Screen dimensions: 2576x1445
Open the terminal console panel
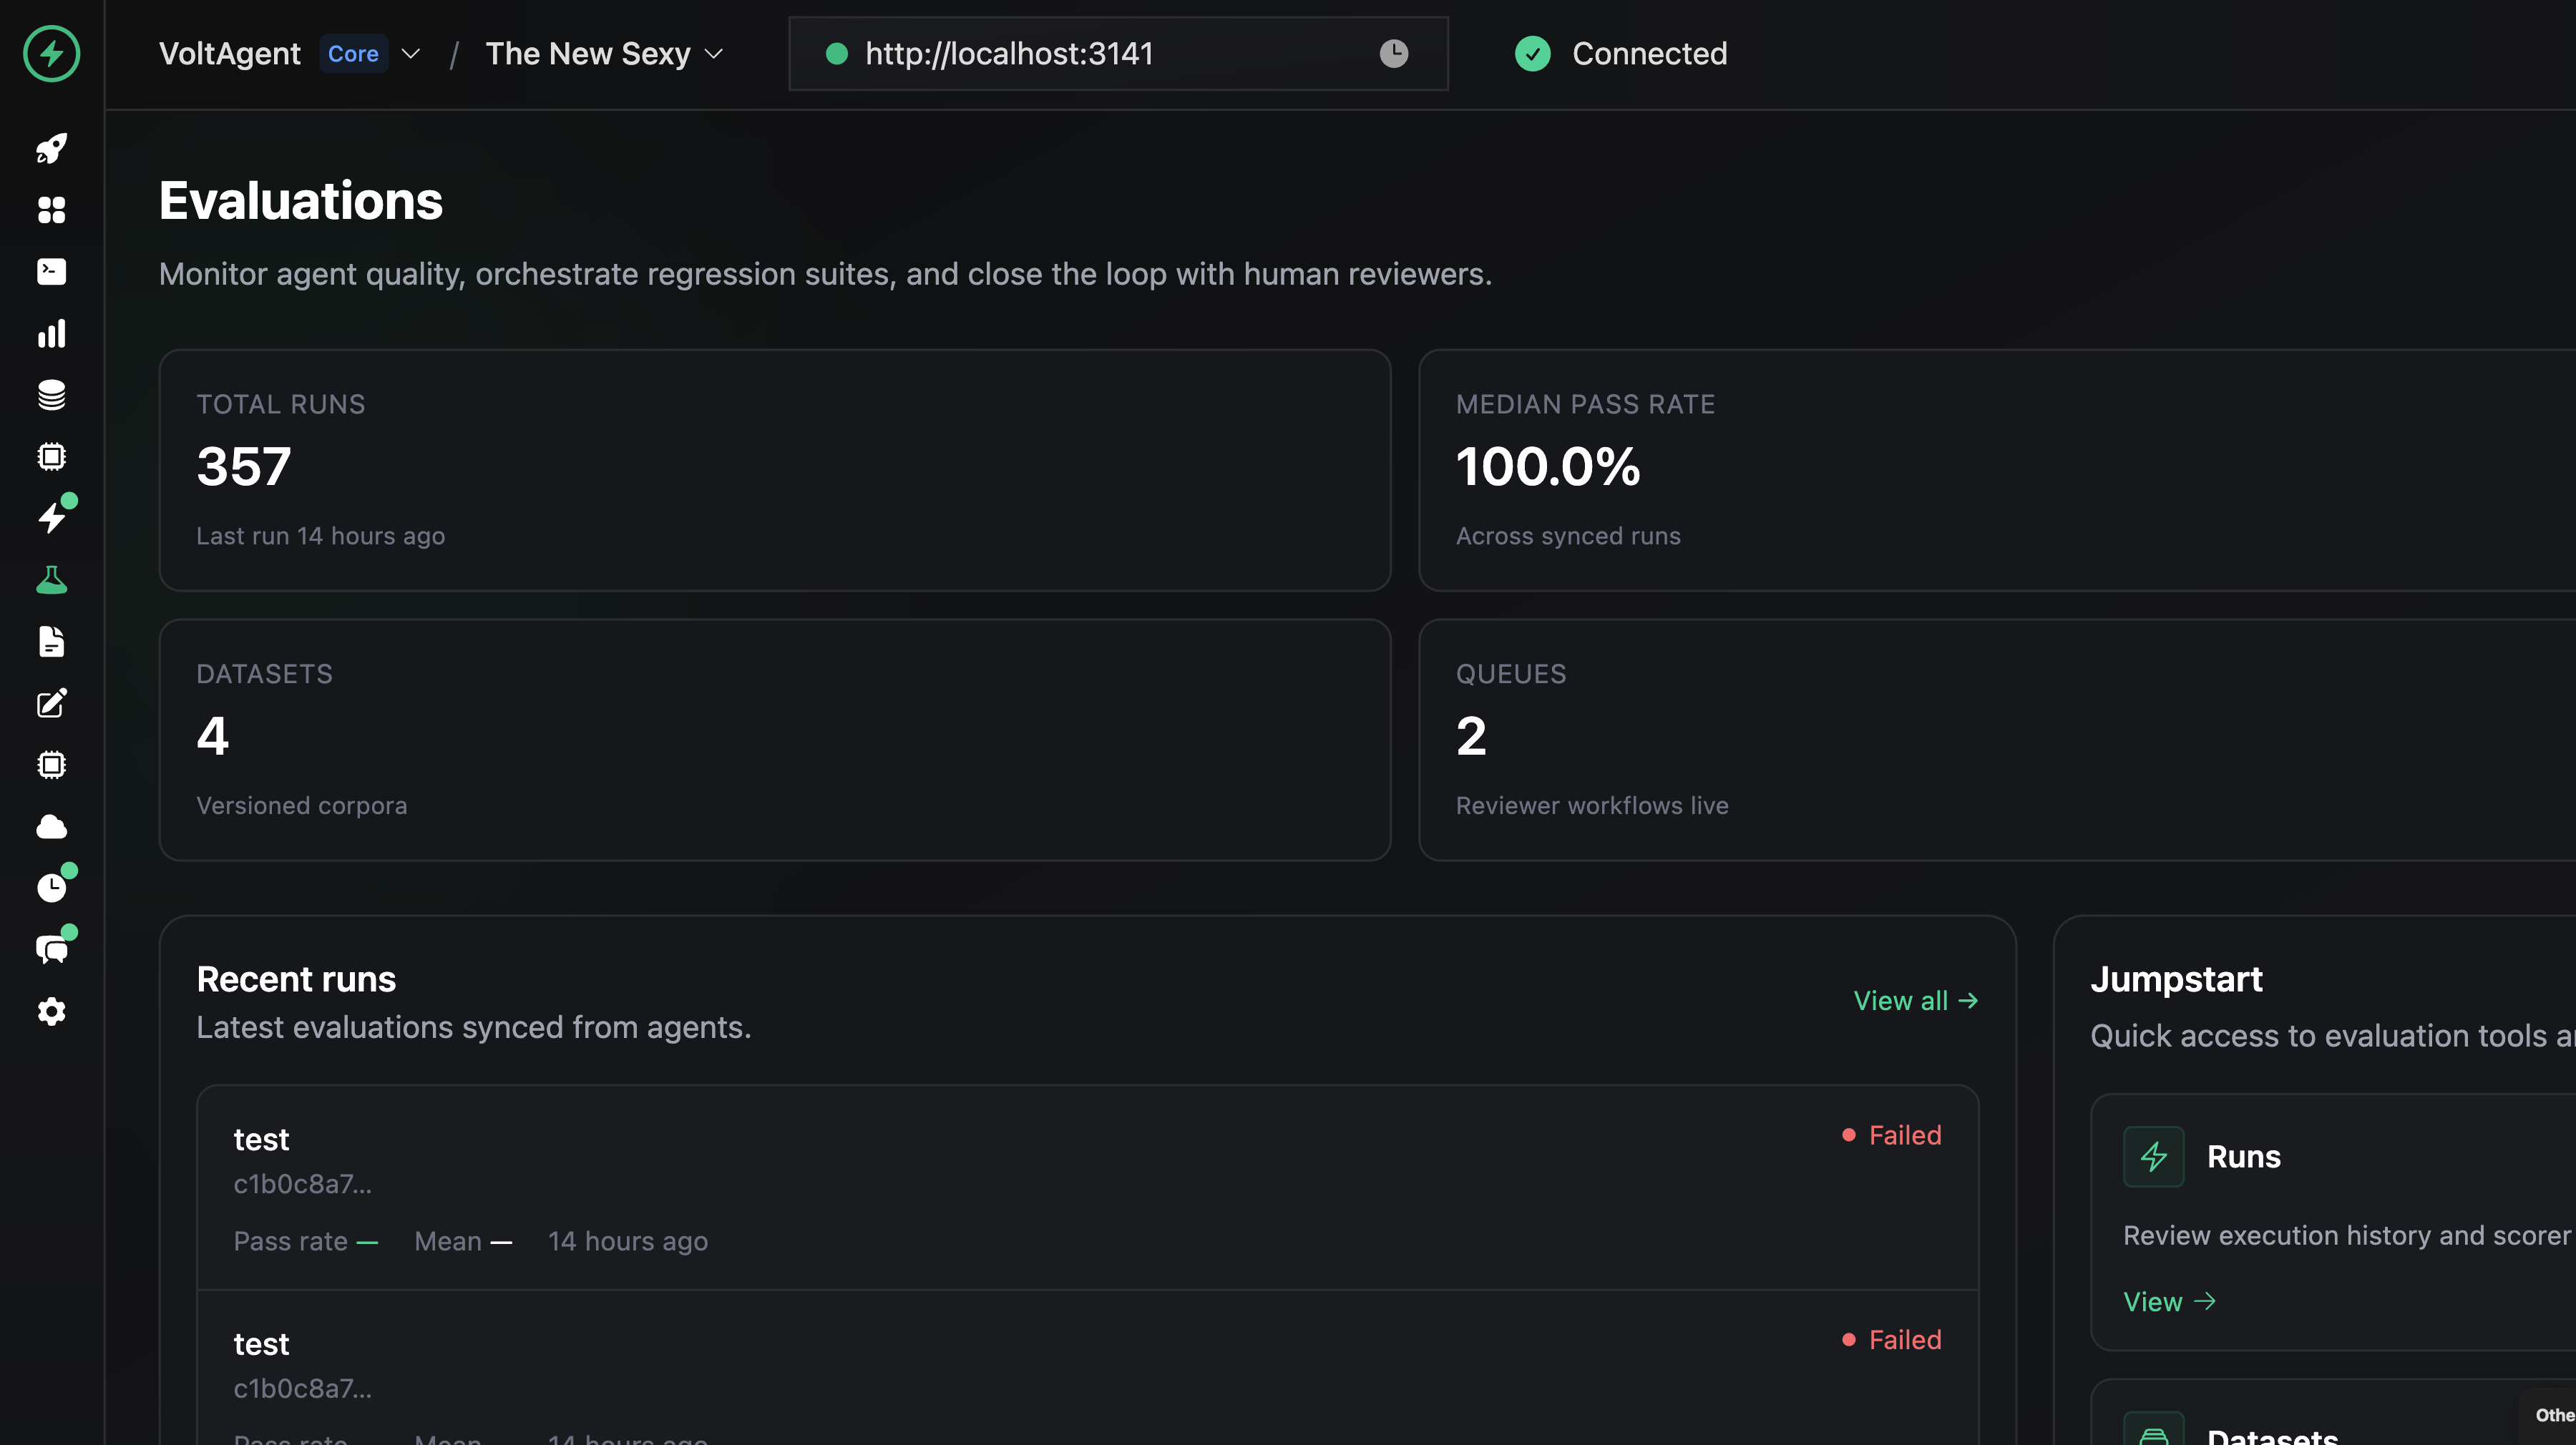click(51, 272)
